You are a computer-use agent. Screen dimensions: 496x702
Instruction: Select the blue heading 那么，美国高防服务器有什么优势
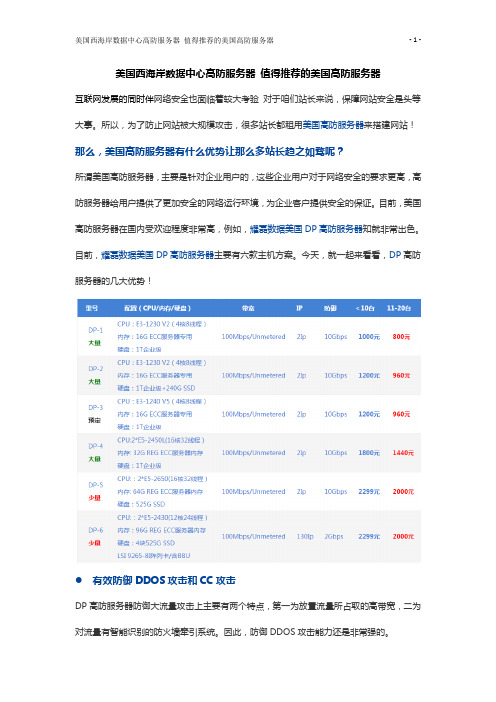click(209, 151)
